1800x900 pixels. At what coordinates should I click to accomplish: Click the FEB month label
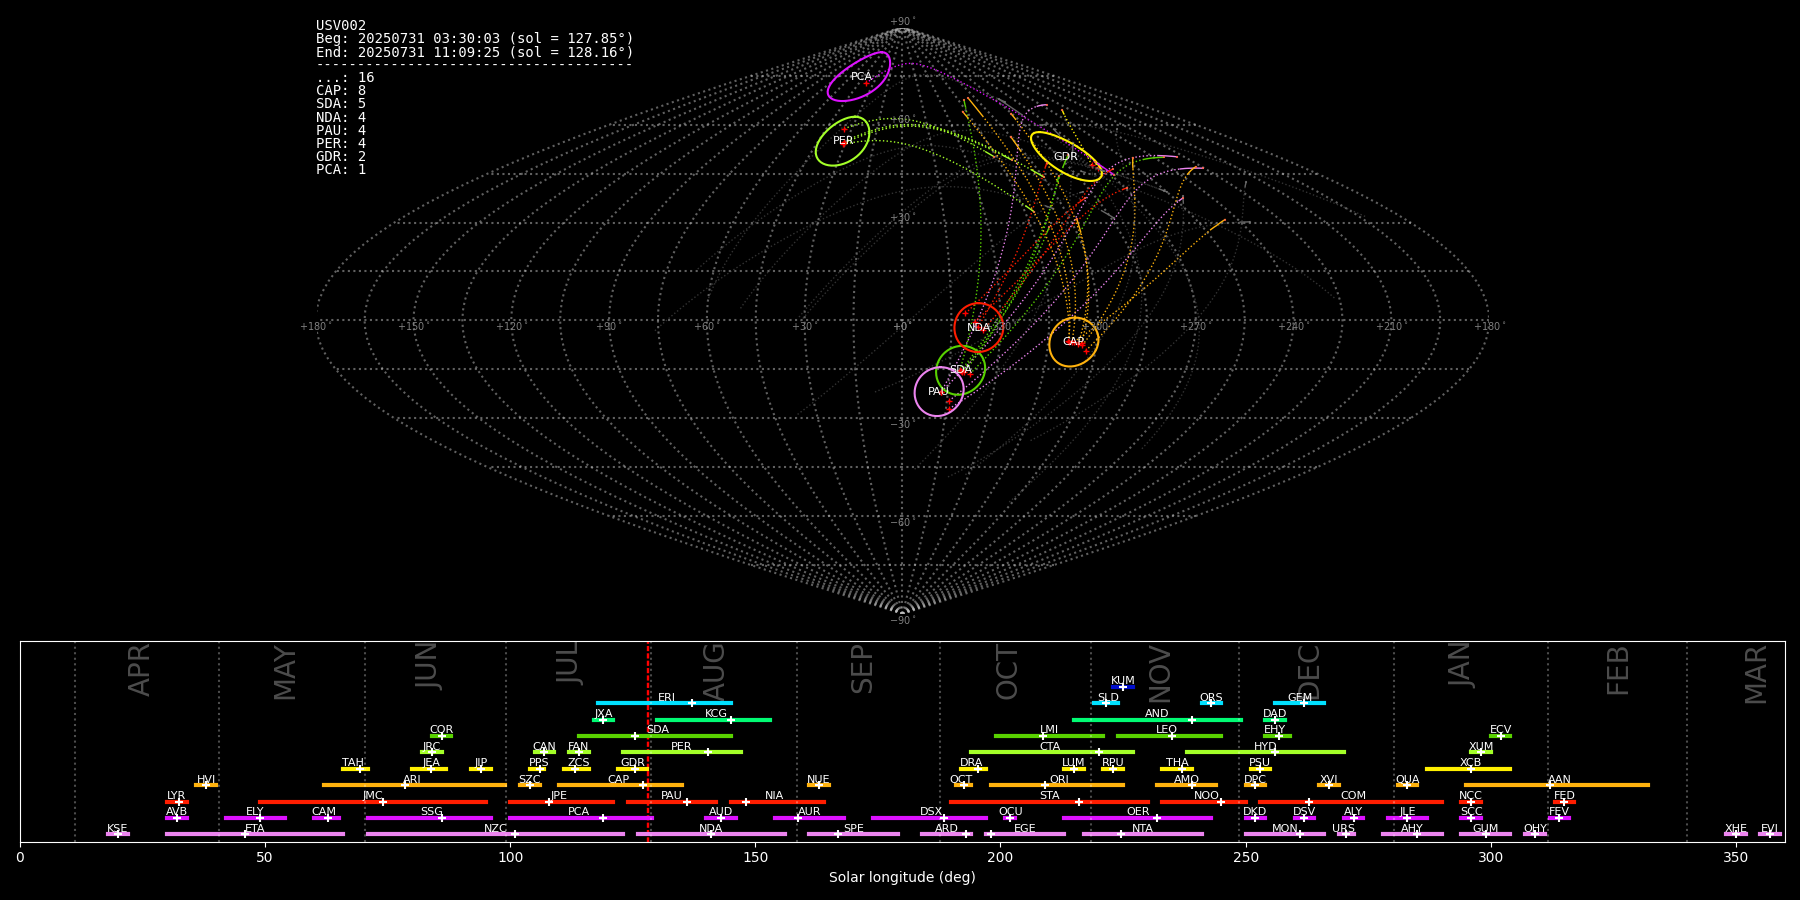pyautogui.click(x=1618, y=670)
